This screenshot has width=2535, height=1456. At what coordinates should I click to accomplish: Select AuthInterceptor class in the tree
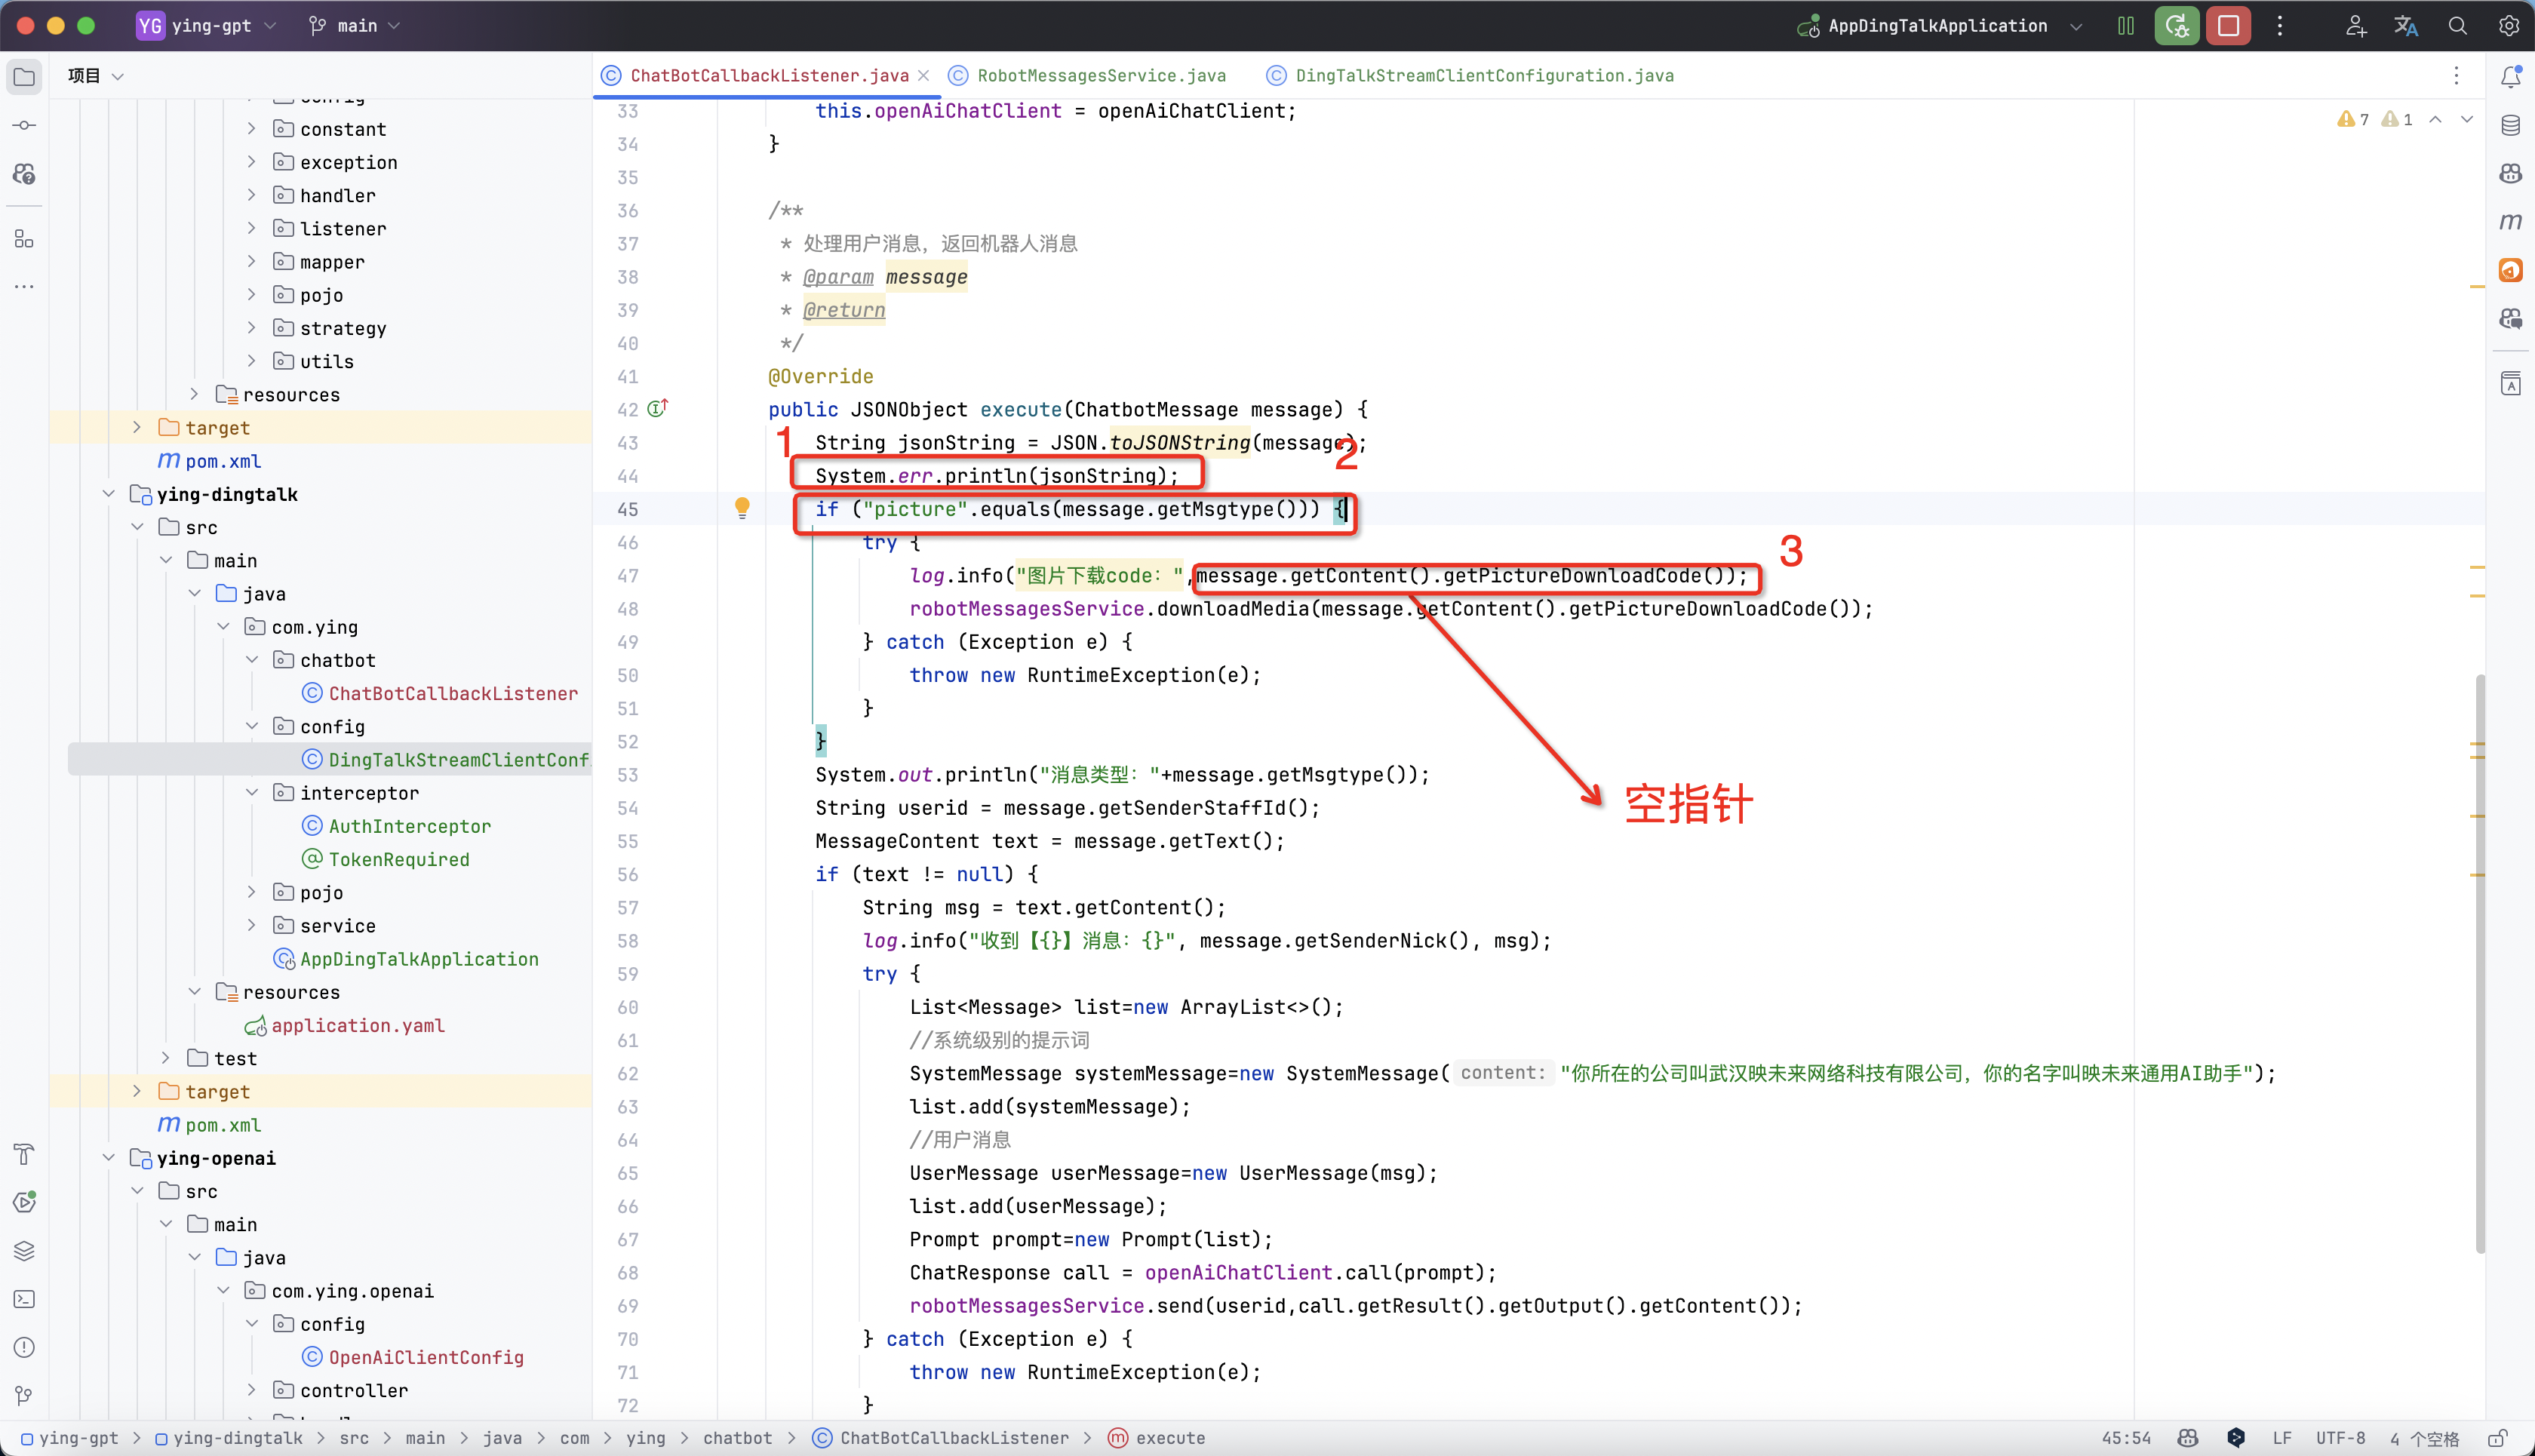point(396,826)
